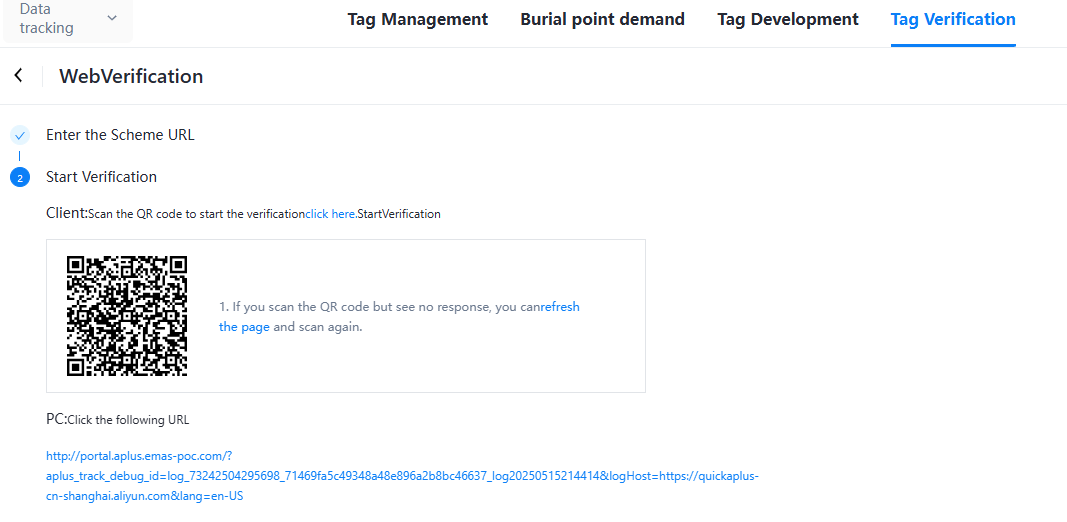Click the 'Enter the Scheme URL' step label
1067x522 pixels.
(120, 135)
